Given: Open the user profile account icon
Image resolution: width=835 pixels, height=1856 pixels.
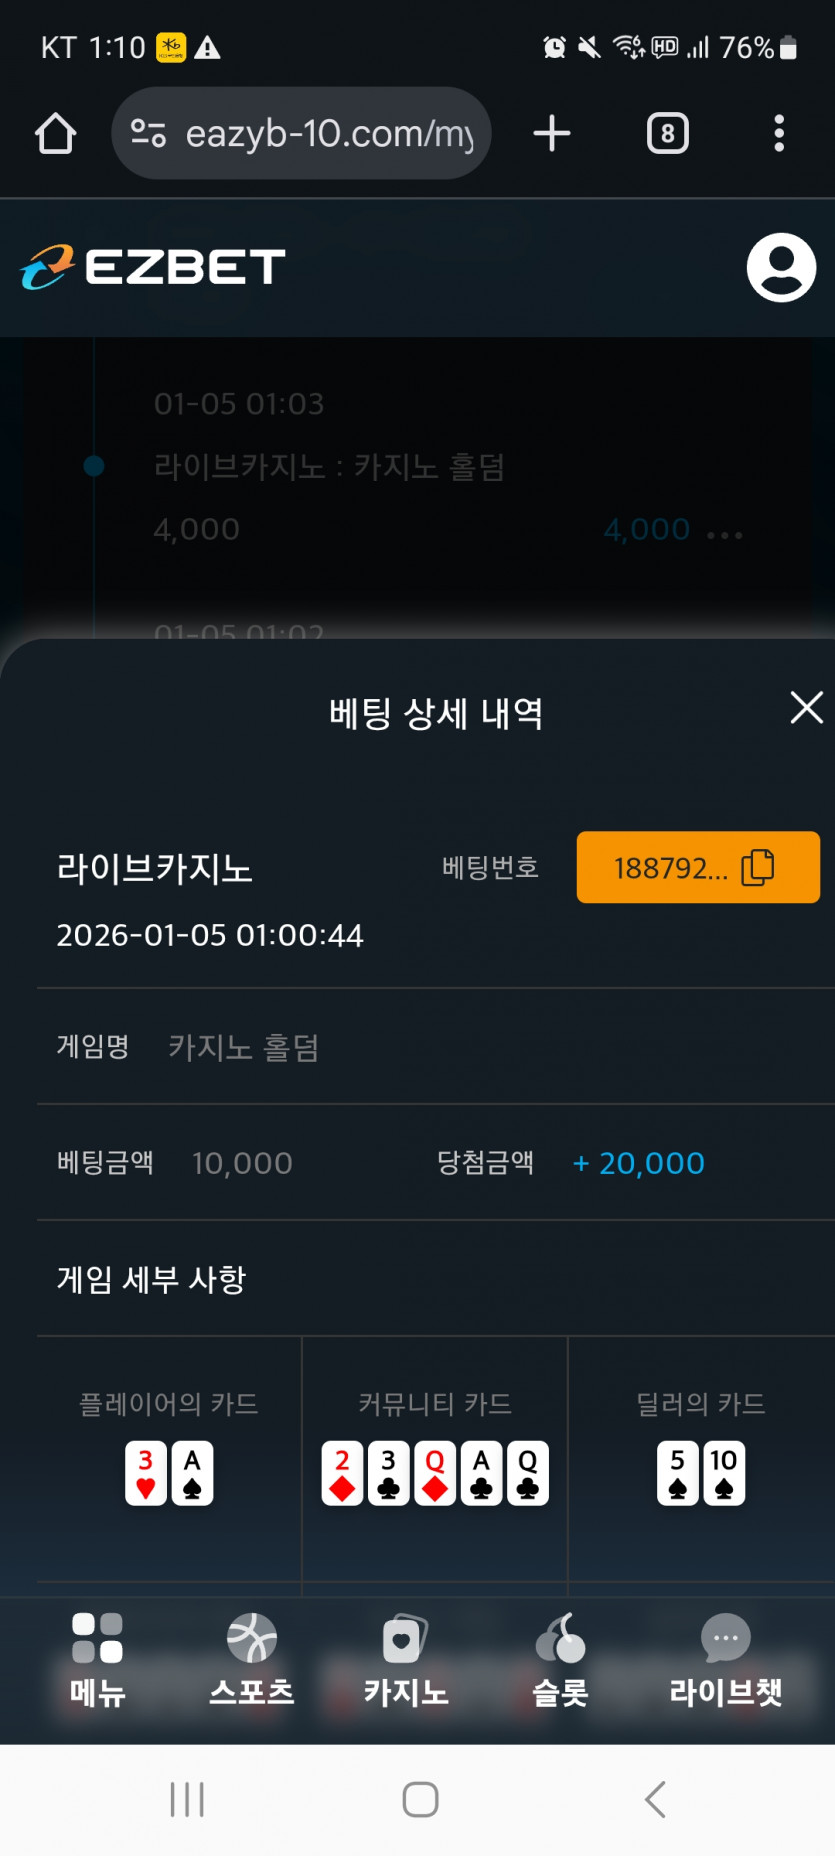Looking at the screenshot, I should click(781, 268).
